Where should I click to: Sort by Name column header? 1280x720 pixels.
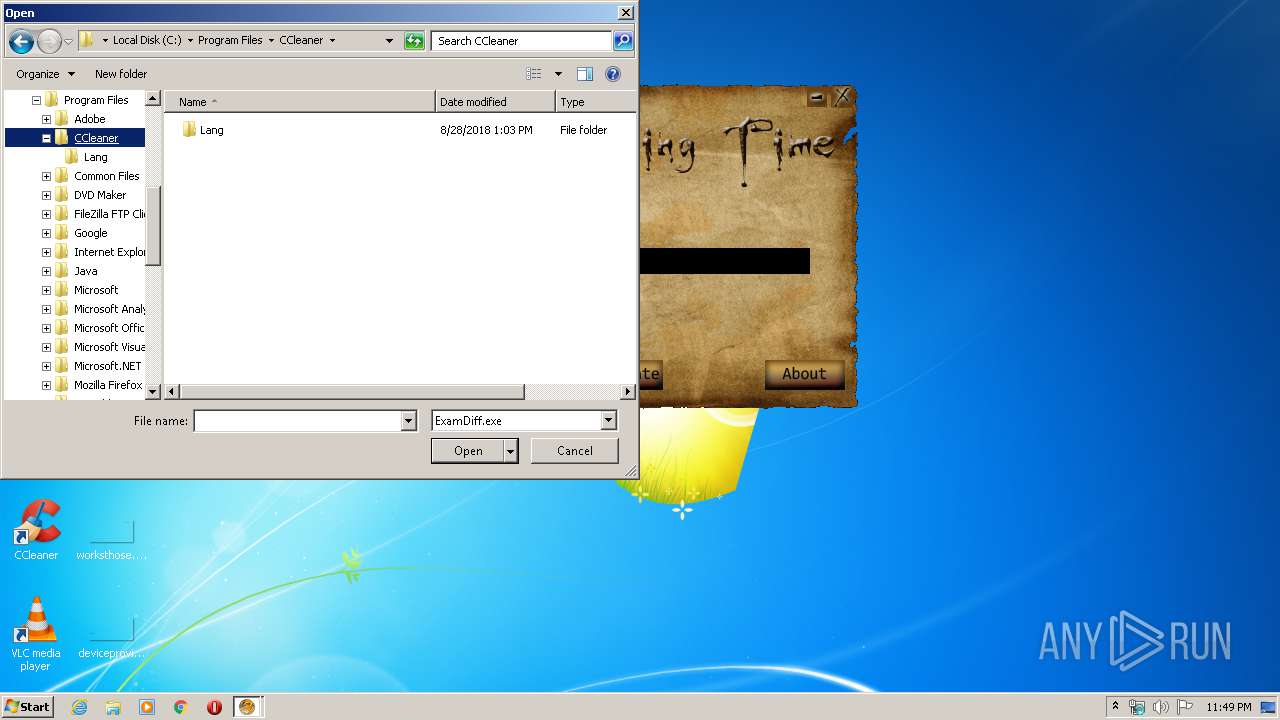[x=300, y=102]
